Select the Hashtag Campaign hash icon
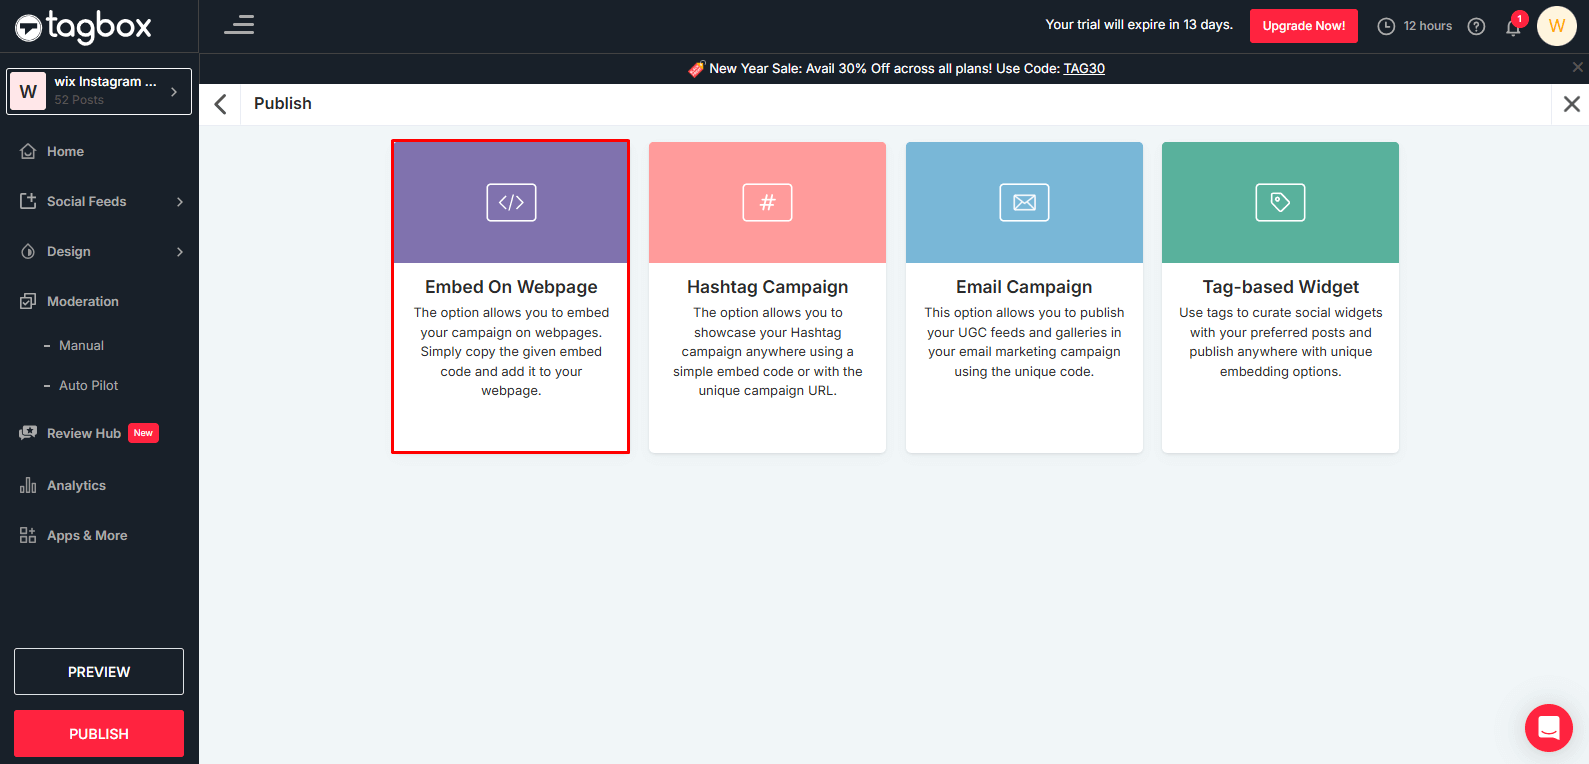The width and height of the screenshot is (1589, 764). point(767,202)
